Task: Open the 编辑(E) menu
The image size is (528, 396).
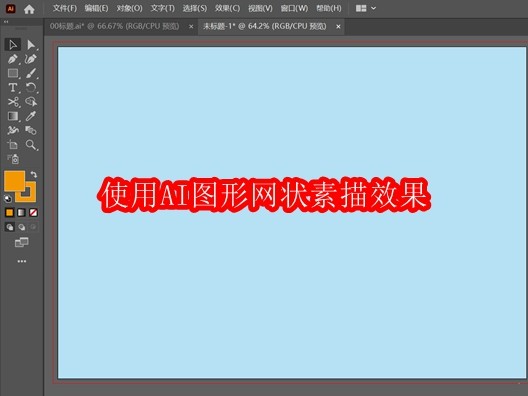Action: point(96,8)
